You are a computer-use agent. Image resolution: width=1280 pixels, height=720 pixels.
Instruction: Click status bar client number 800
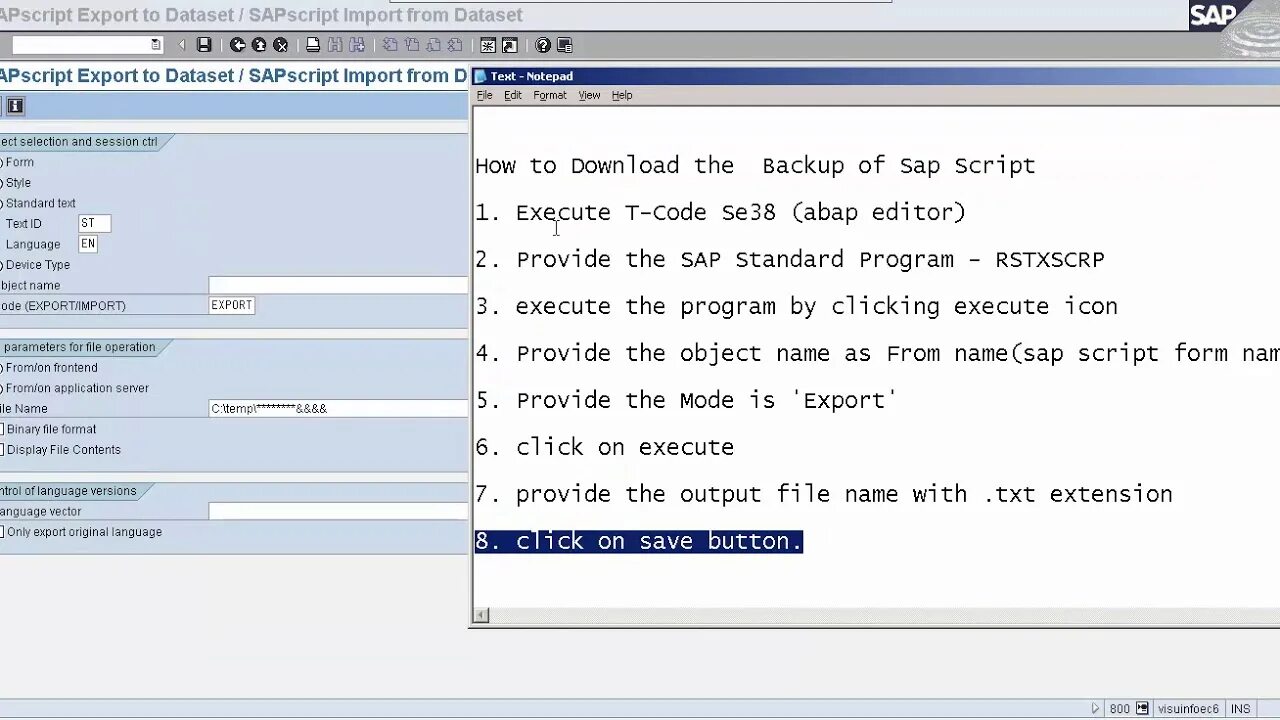tap(1120, 709)
